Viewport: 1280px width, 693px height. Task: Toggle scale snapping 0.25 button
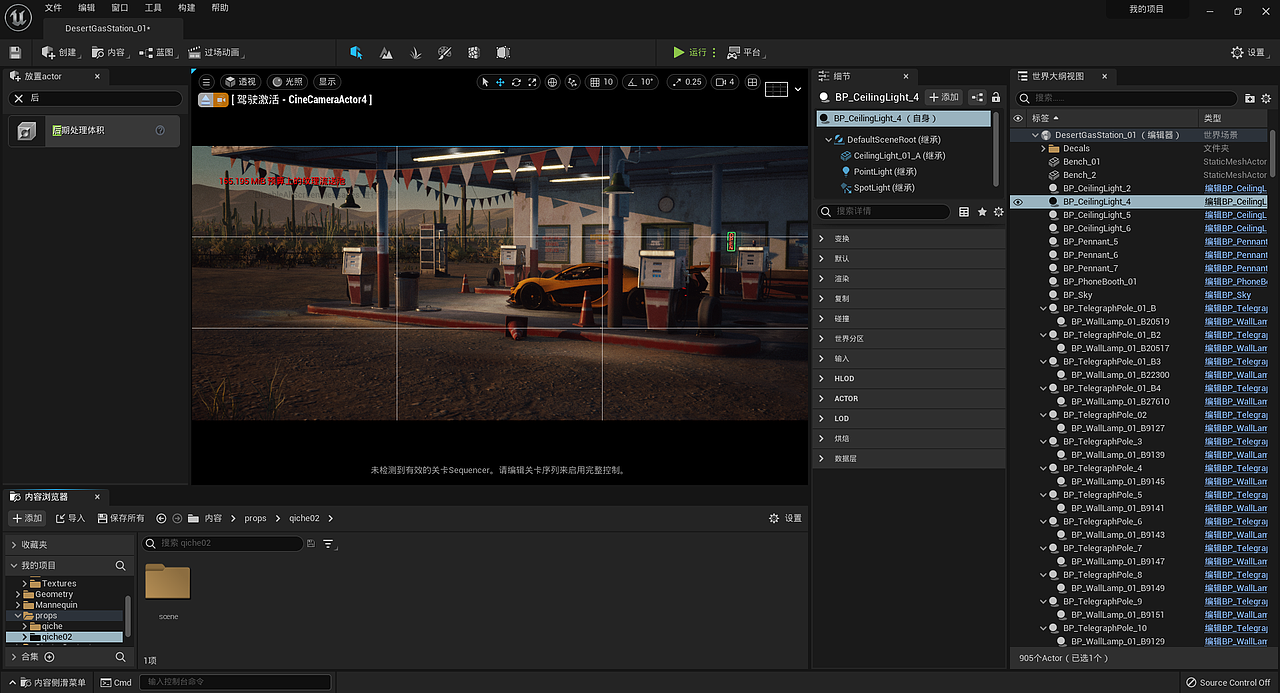(686, 82)
